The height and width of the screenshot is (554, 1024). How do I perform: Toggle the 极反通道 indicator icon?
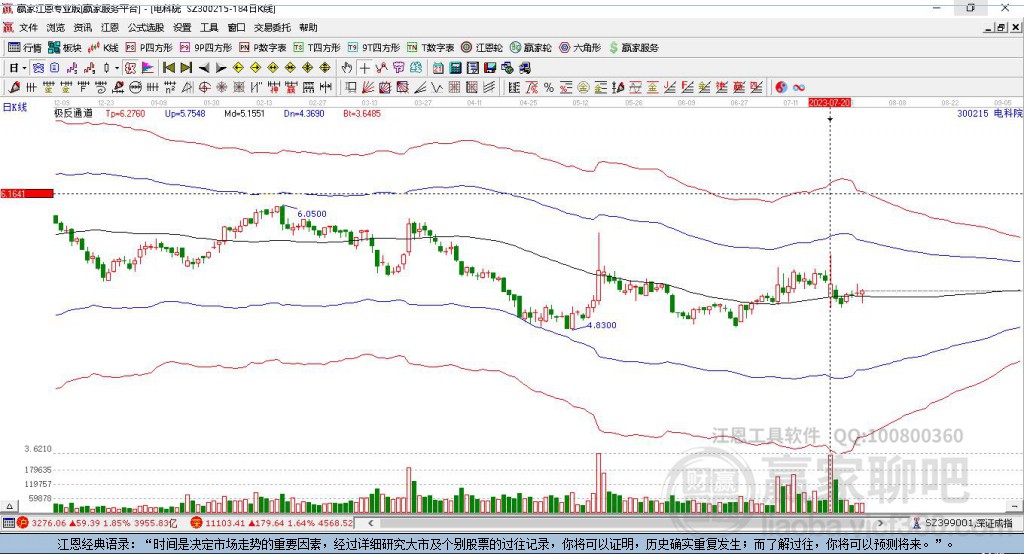(131, 68)
